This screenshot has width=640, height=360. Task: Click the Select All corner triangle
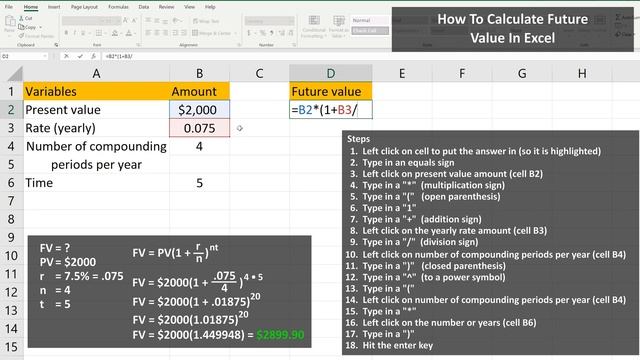click(x=14, y=74)
